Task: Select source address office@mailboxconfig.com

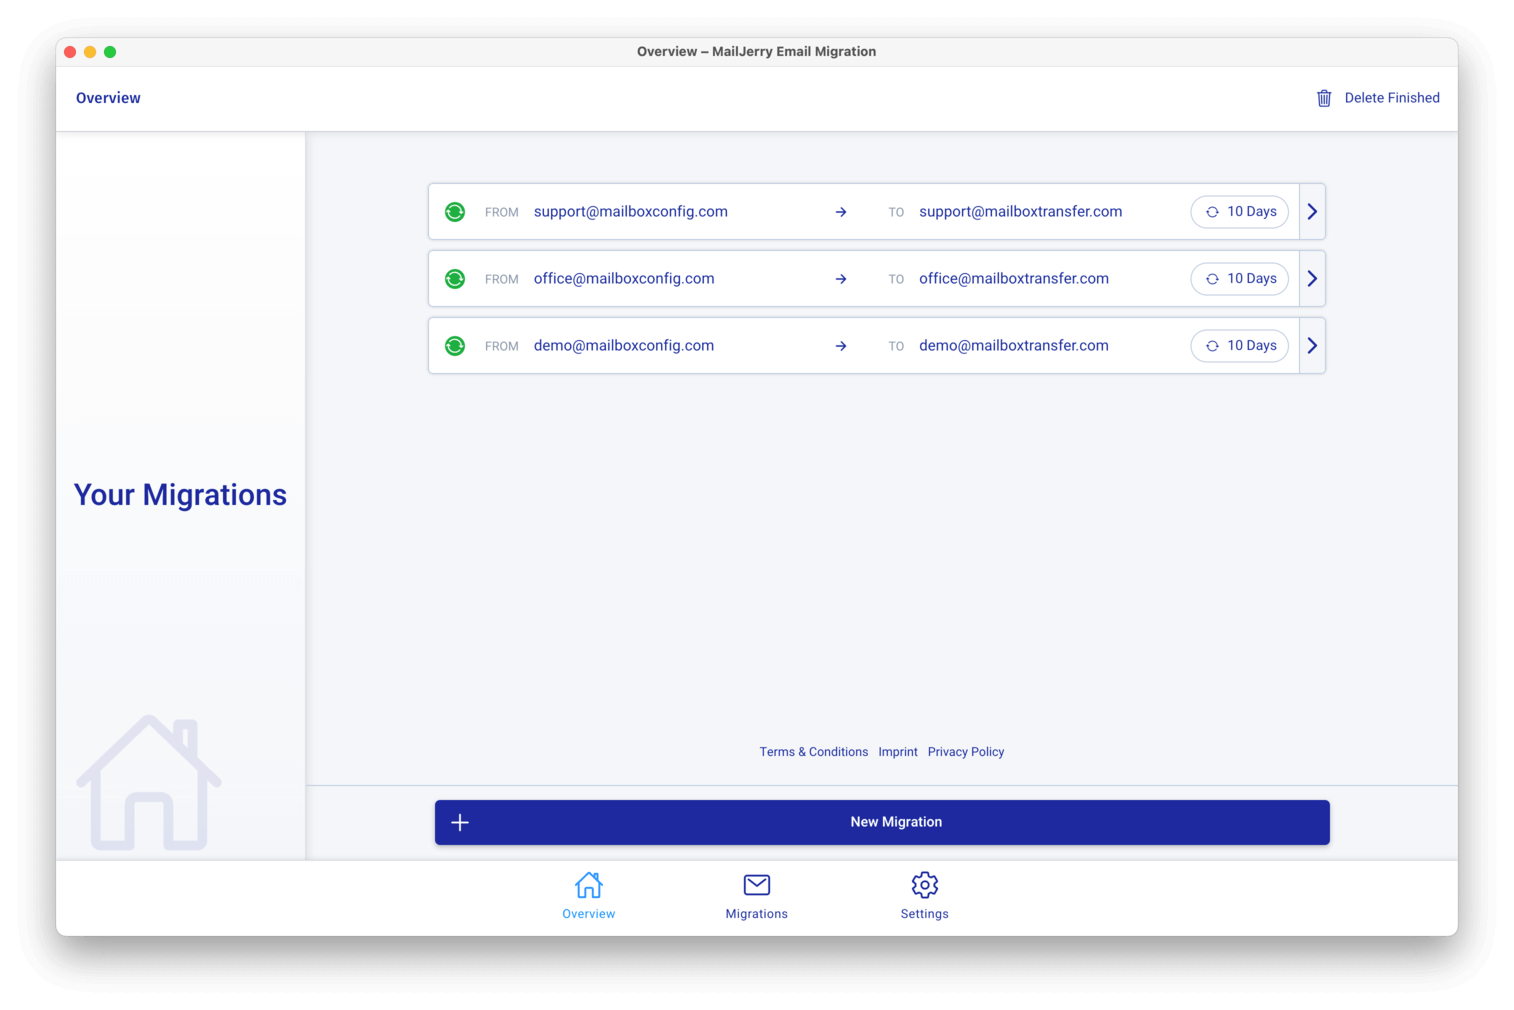Action: pos(624,279)
